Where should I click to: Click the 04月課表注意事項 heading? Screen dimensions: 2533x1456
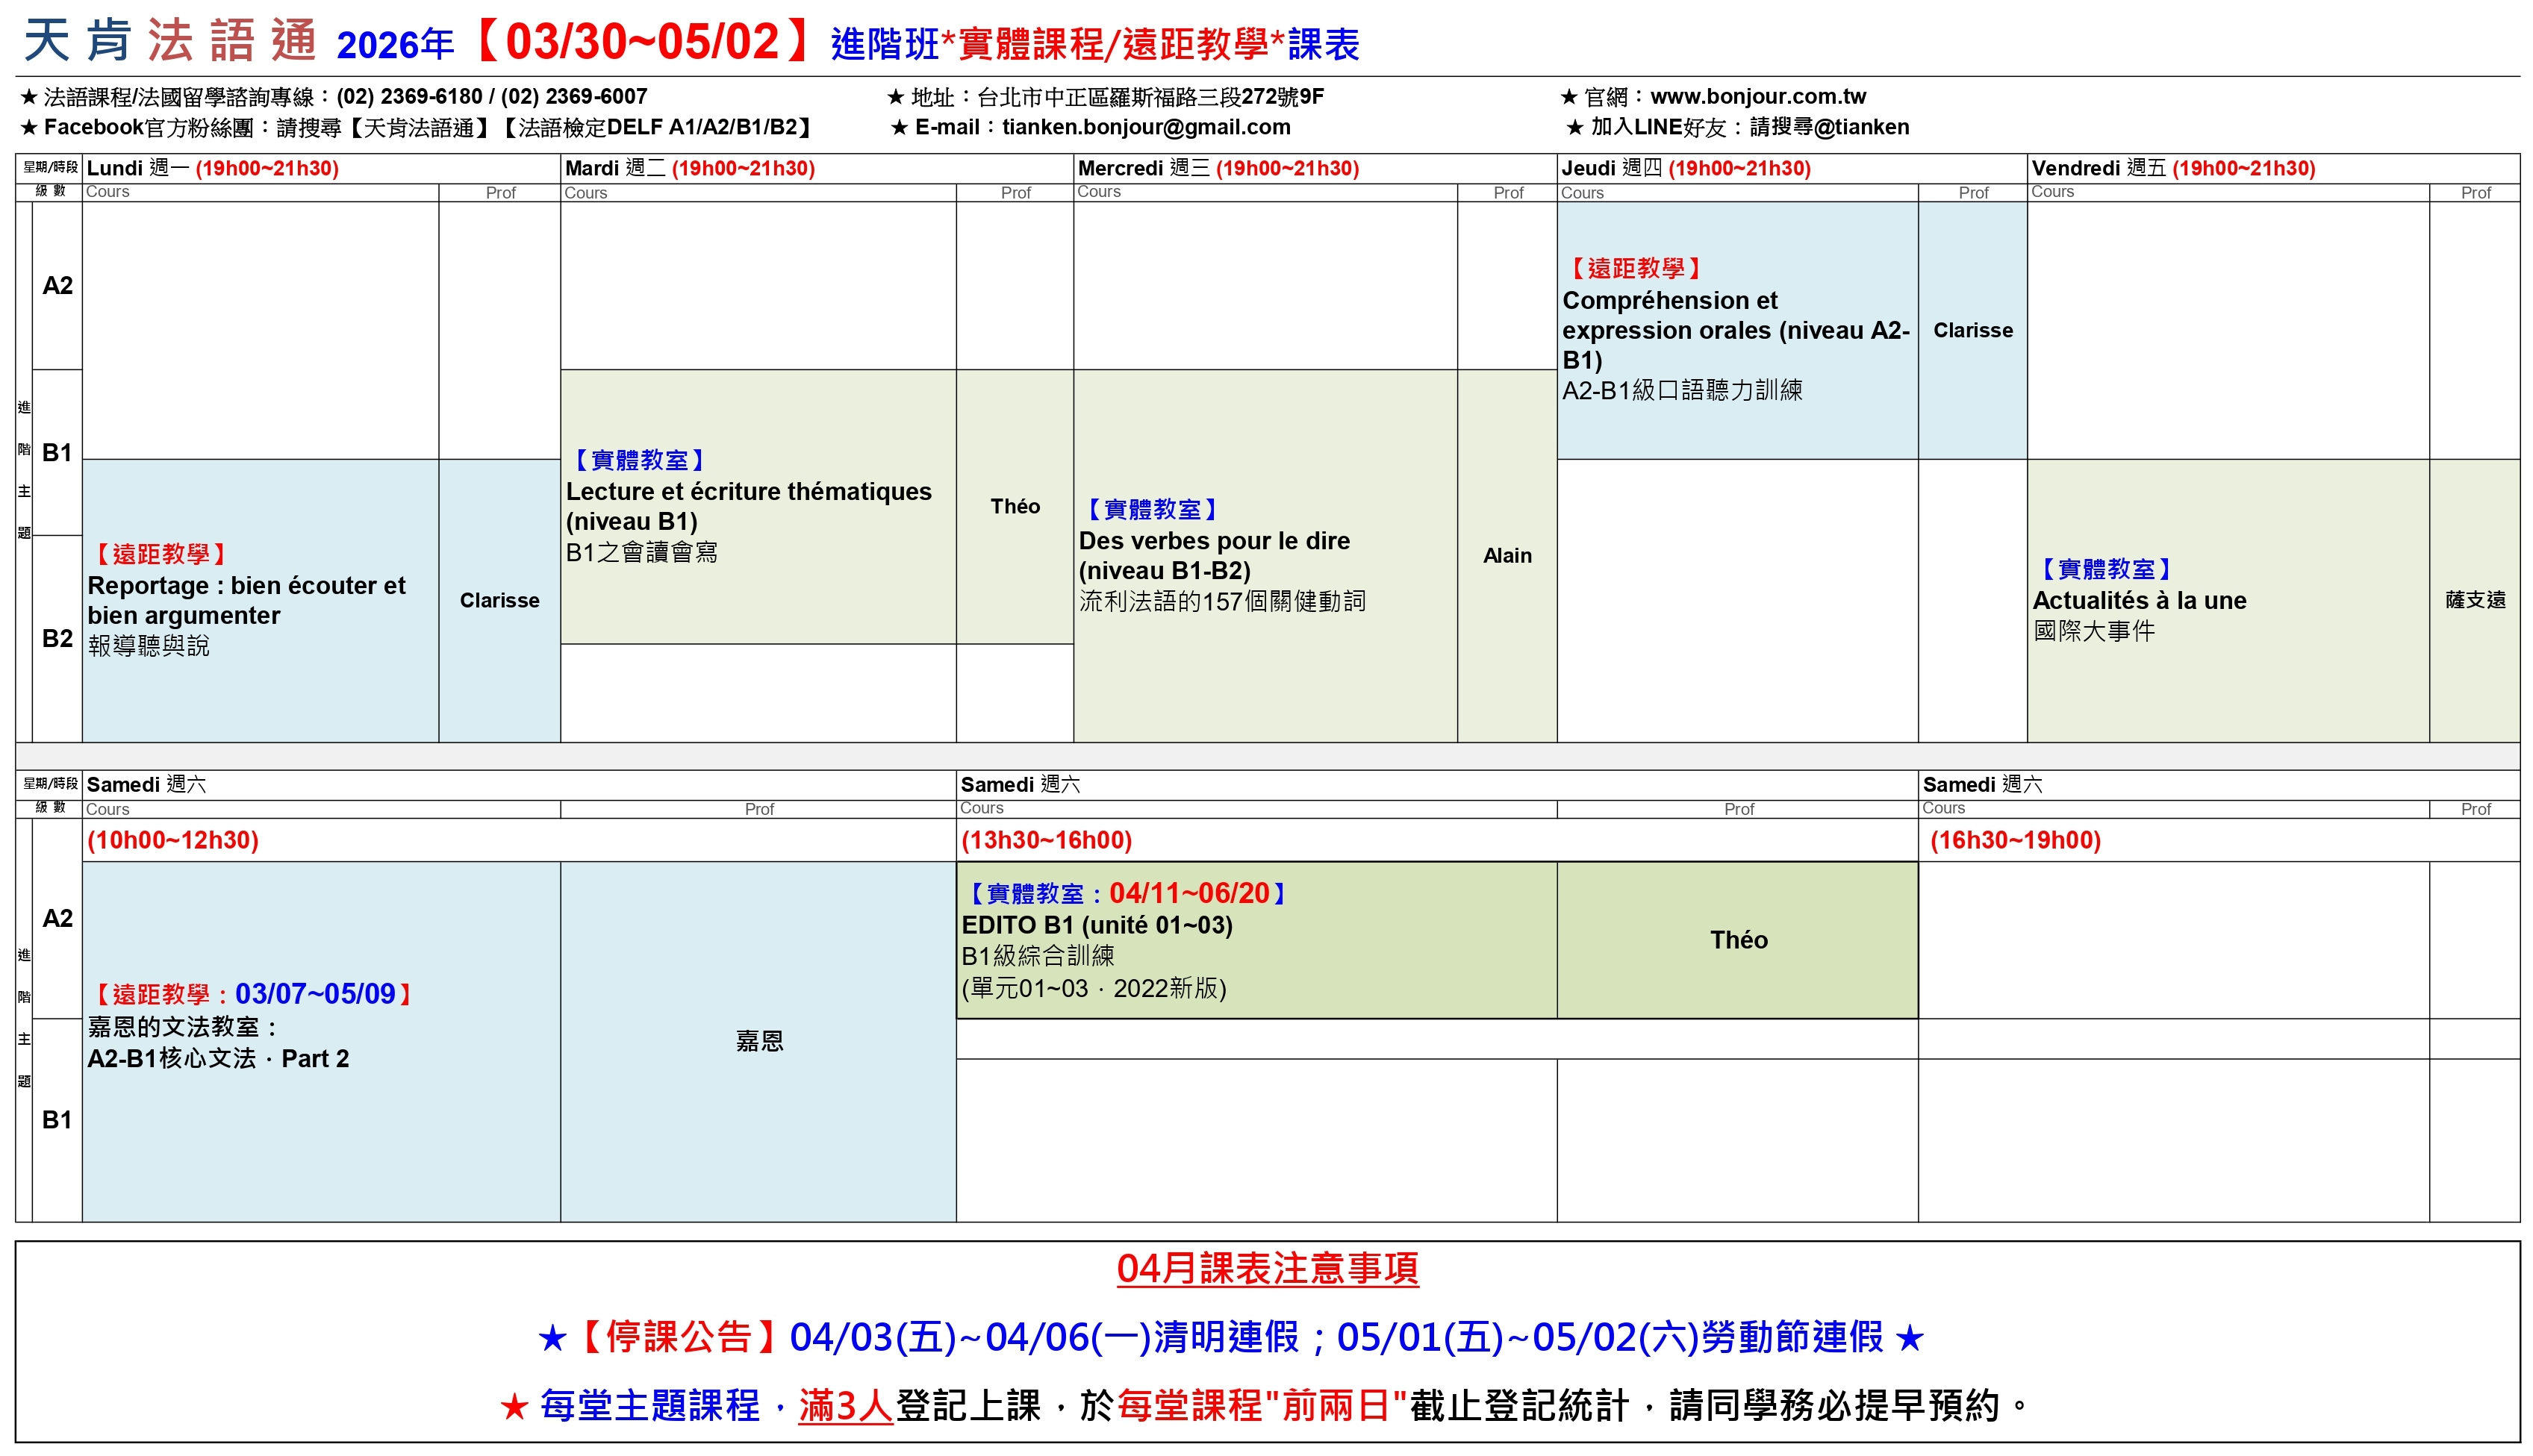[1267, 1269]
